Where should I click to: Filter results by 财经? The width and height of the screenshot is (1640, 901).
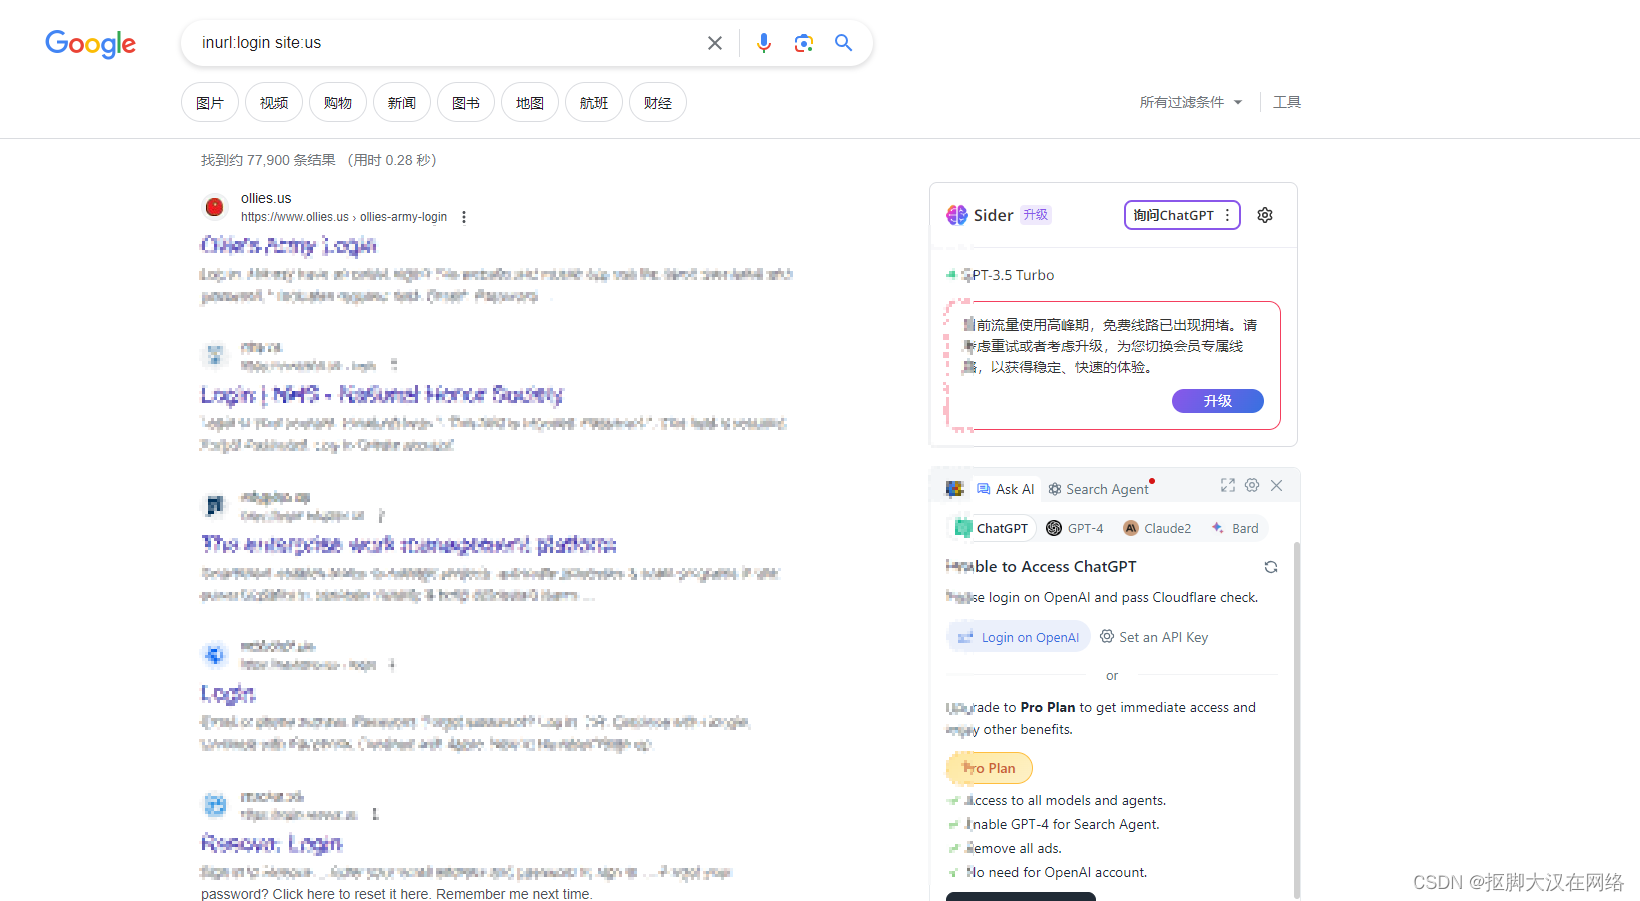point(658,102)
